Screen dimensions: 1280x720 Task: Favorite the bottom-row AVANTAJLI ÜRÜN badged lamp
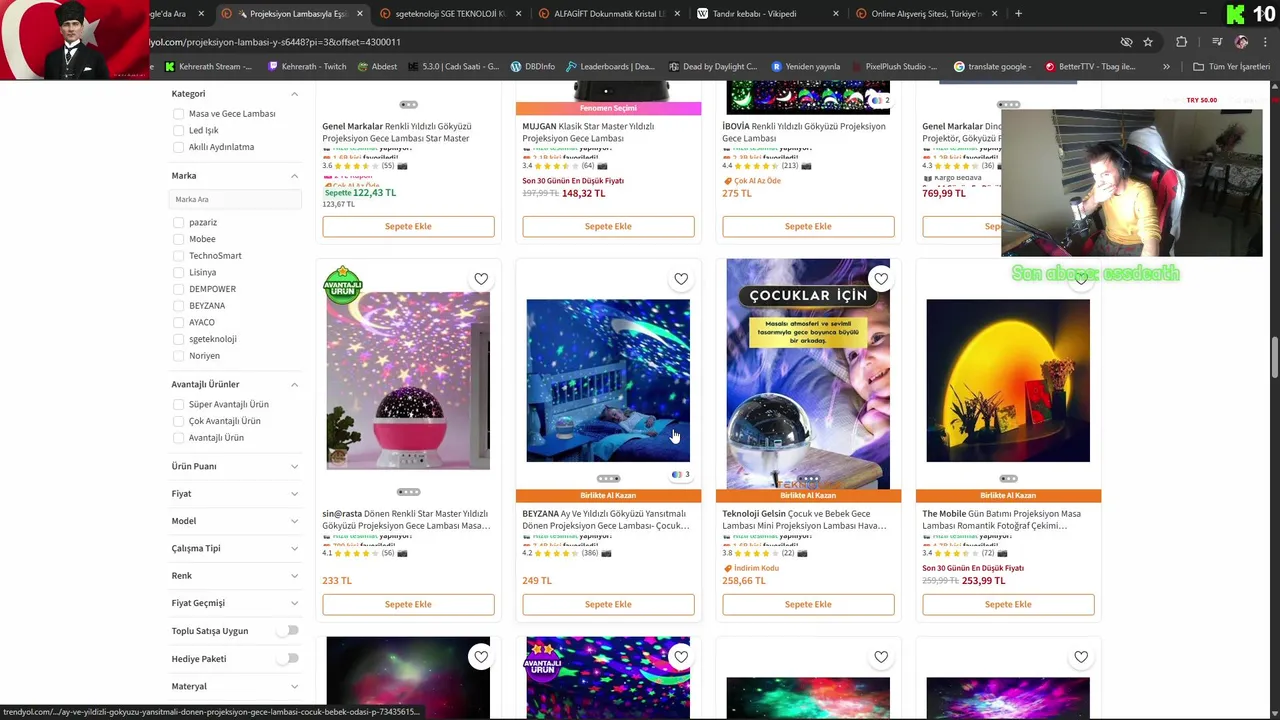pyautogui.click(x=681, y=657)
